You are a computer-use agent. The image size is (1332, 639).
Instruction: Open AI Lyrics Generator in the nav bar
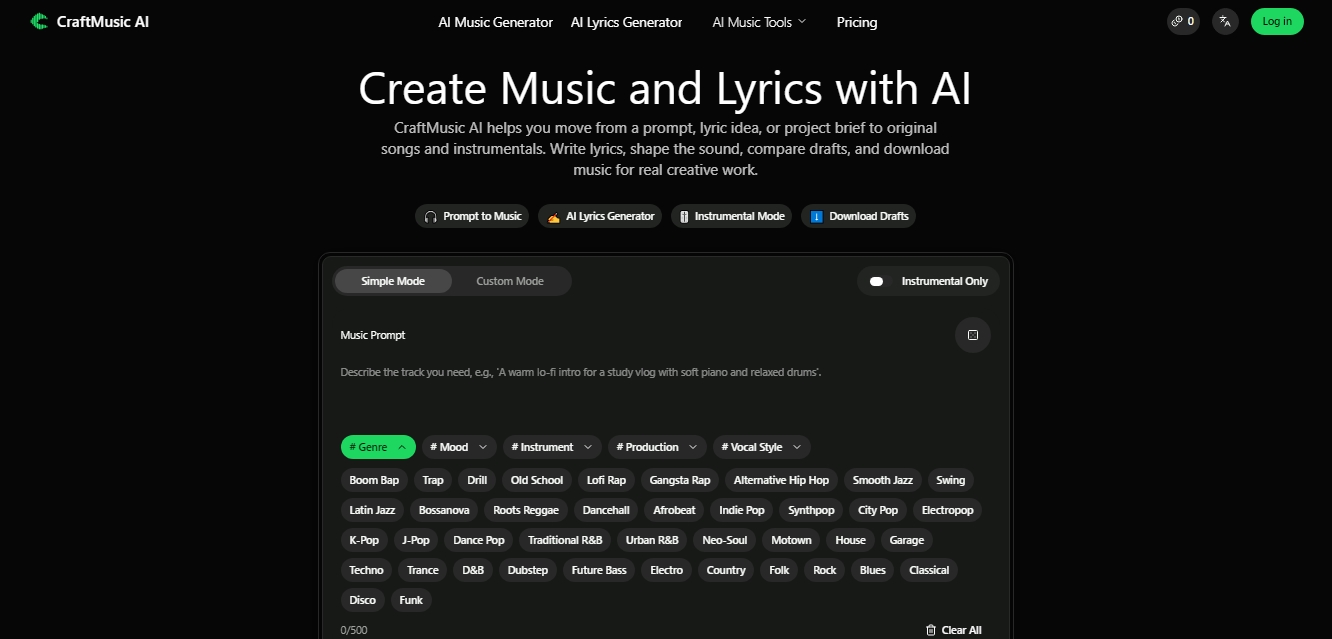point(626,22)
